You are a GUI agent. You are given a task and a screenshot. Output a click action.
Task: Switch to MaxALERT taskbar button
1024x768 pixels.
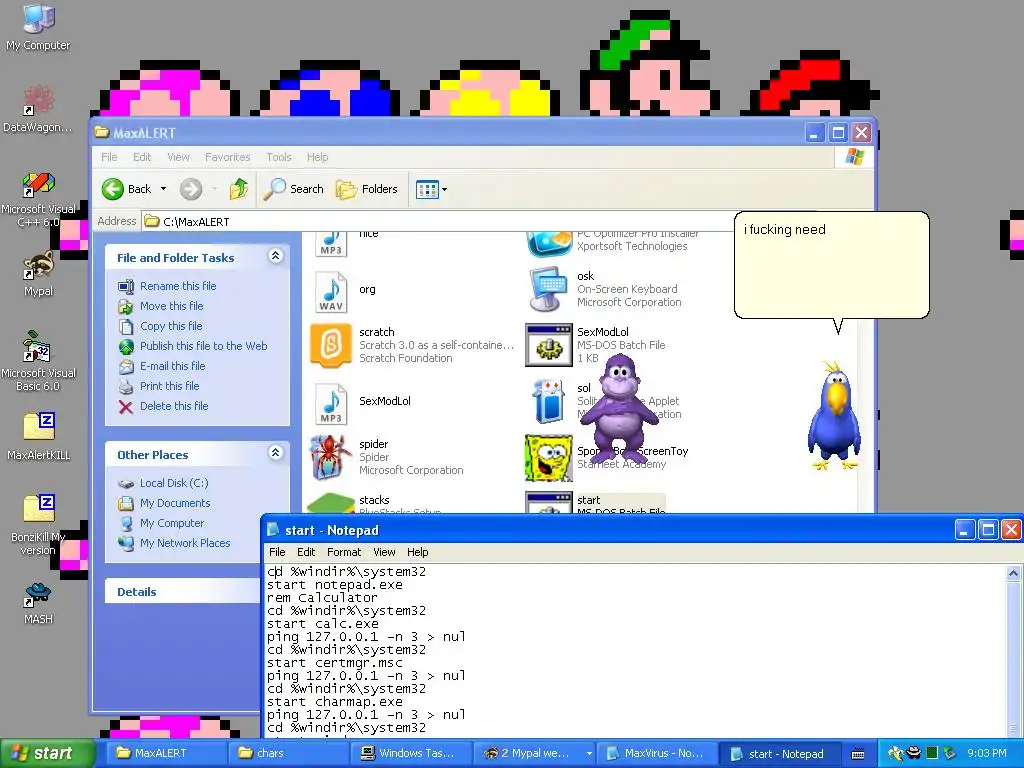[x=167, y=754]
